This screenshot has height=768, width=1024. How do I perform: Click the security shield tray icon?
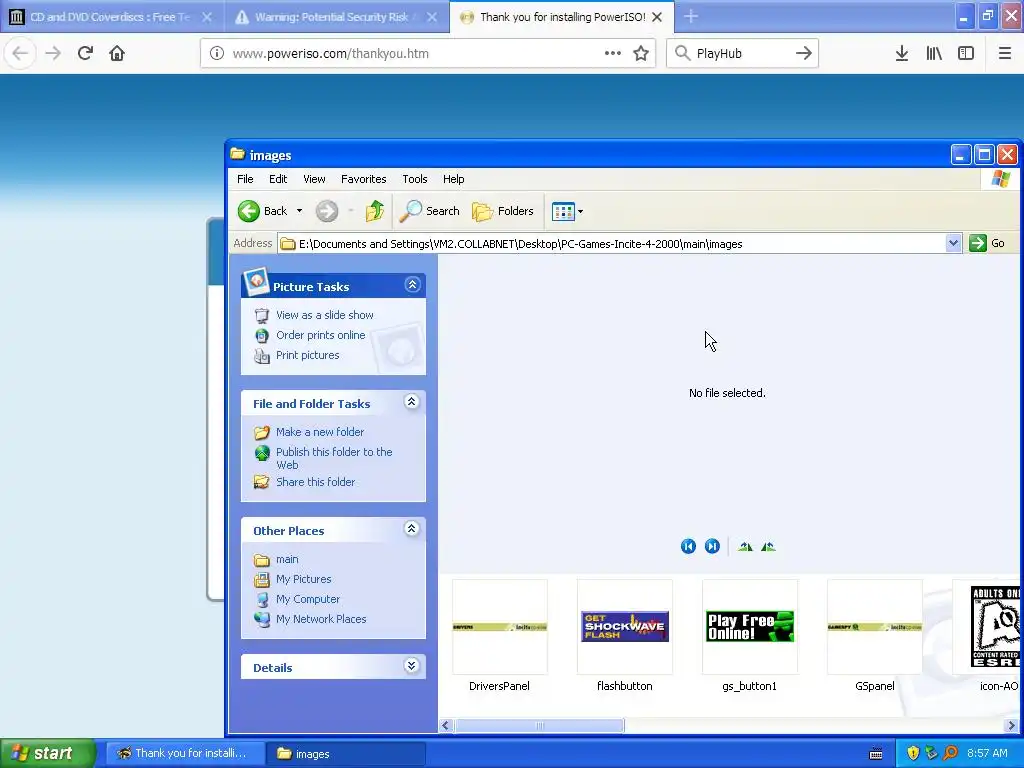tap(914, 753)
